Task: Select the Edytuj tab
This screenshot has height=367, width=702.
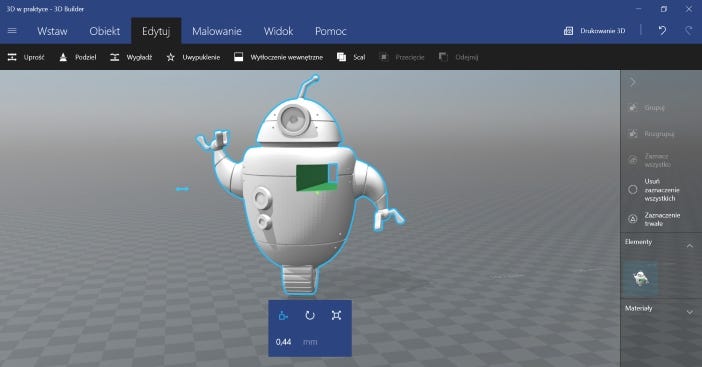Action: (156, 31)
